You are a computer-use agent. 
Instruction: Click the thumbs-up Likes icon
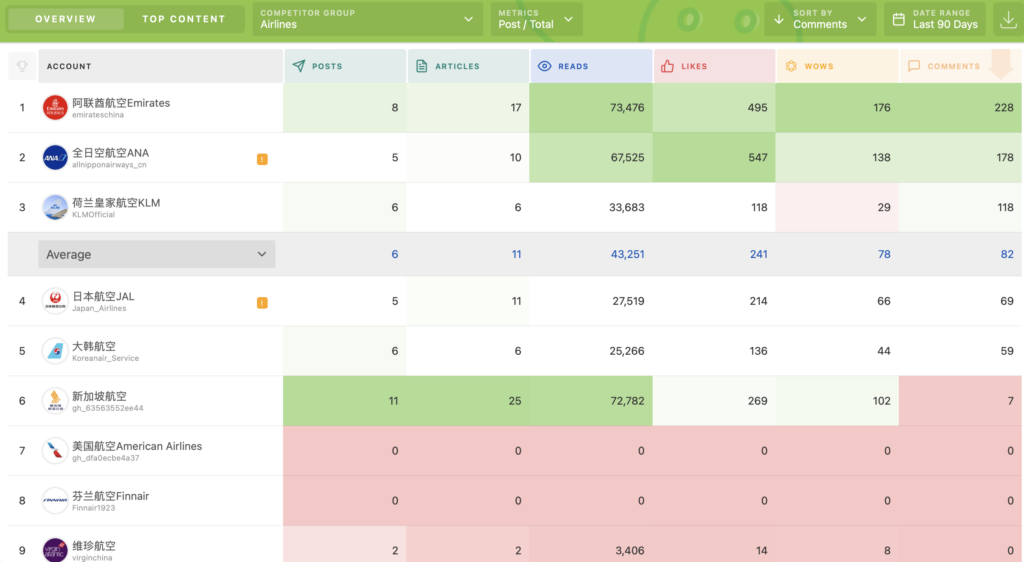[667, 66]
